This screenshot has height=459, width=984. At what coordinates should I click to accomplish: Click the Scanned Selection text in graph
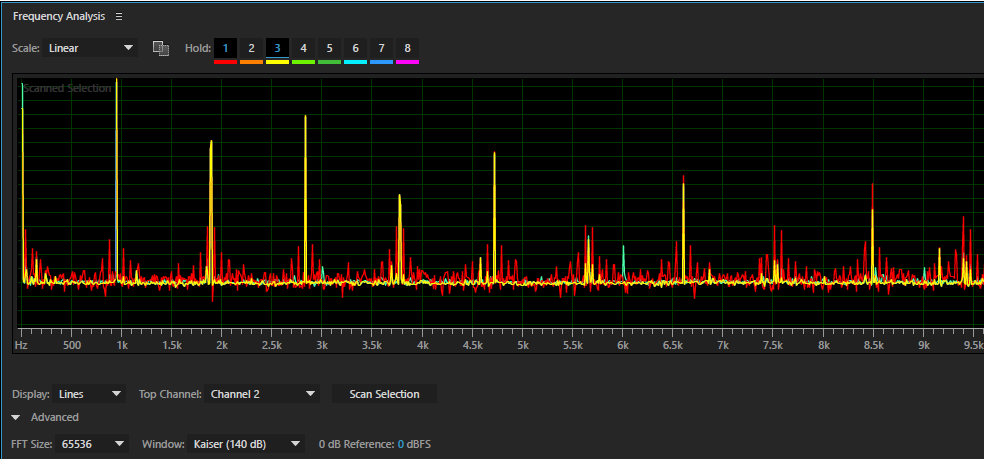pyautogui.click(x=67, y=89)
